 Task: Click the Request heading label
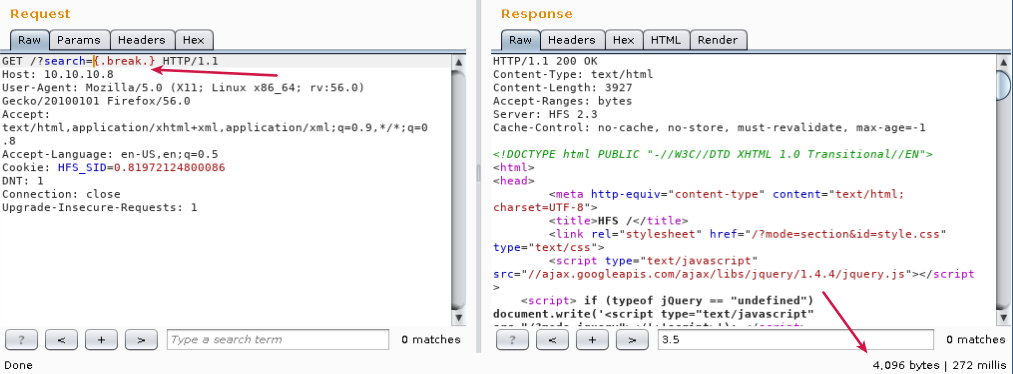[40, 14]
